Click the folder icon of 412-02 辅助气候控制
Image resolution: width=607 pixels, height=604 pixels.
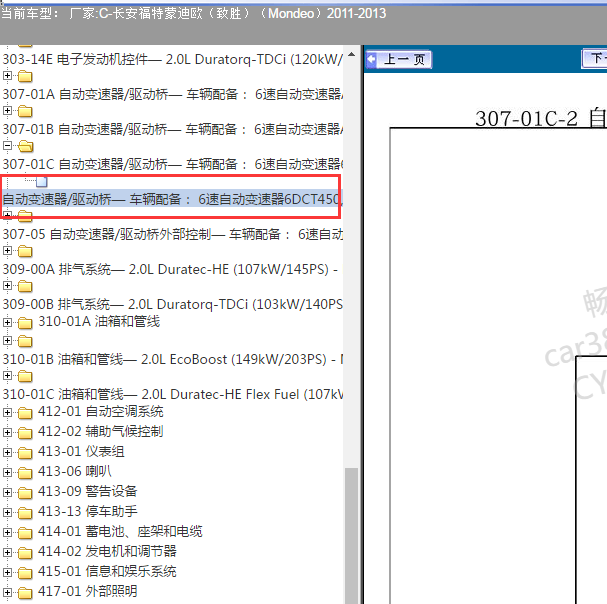click(25, 432)
